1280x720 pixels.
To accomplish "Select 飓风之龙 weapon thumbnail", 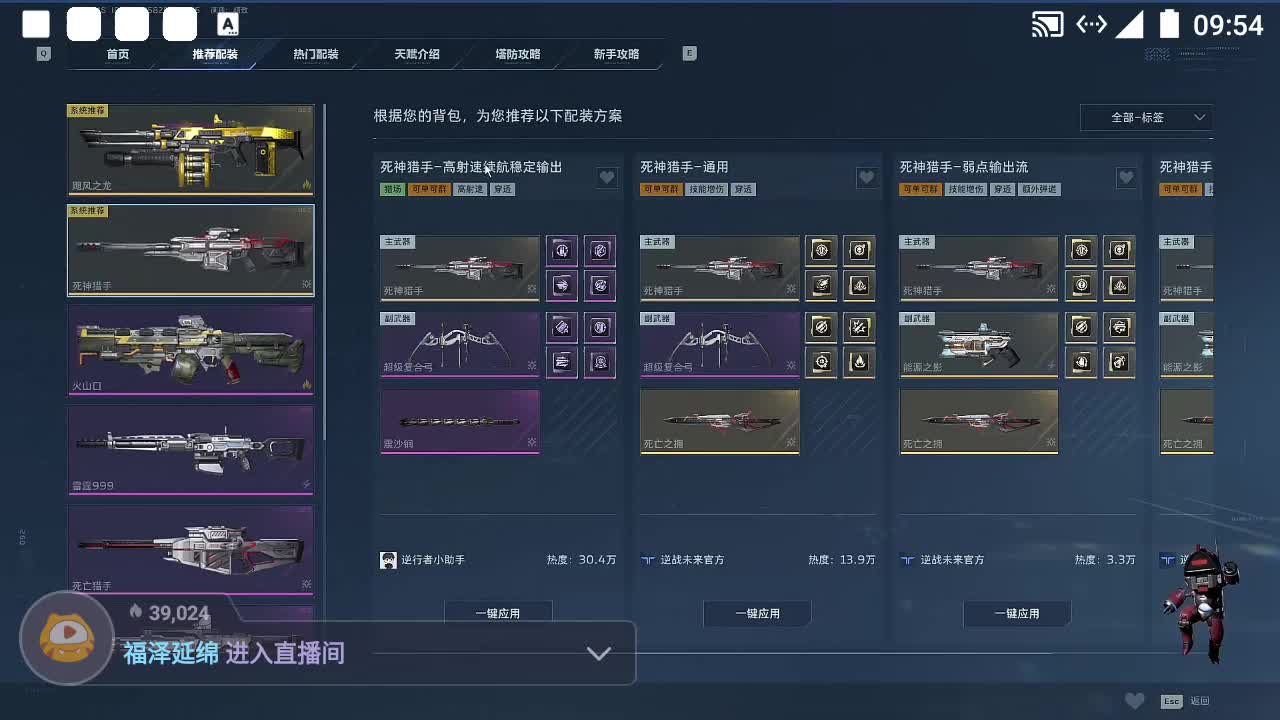I will [191, 150].
